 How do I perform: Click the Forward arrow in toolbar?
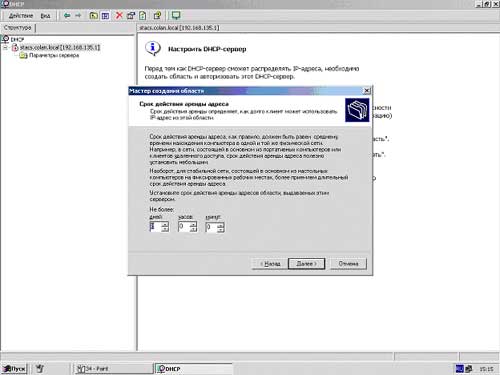pos(78,16)
